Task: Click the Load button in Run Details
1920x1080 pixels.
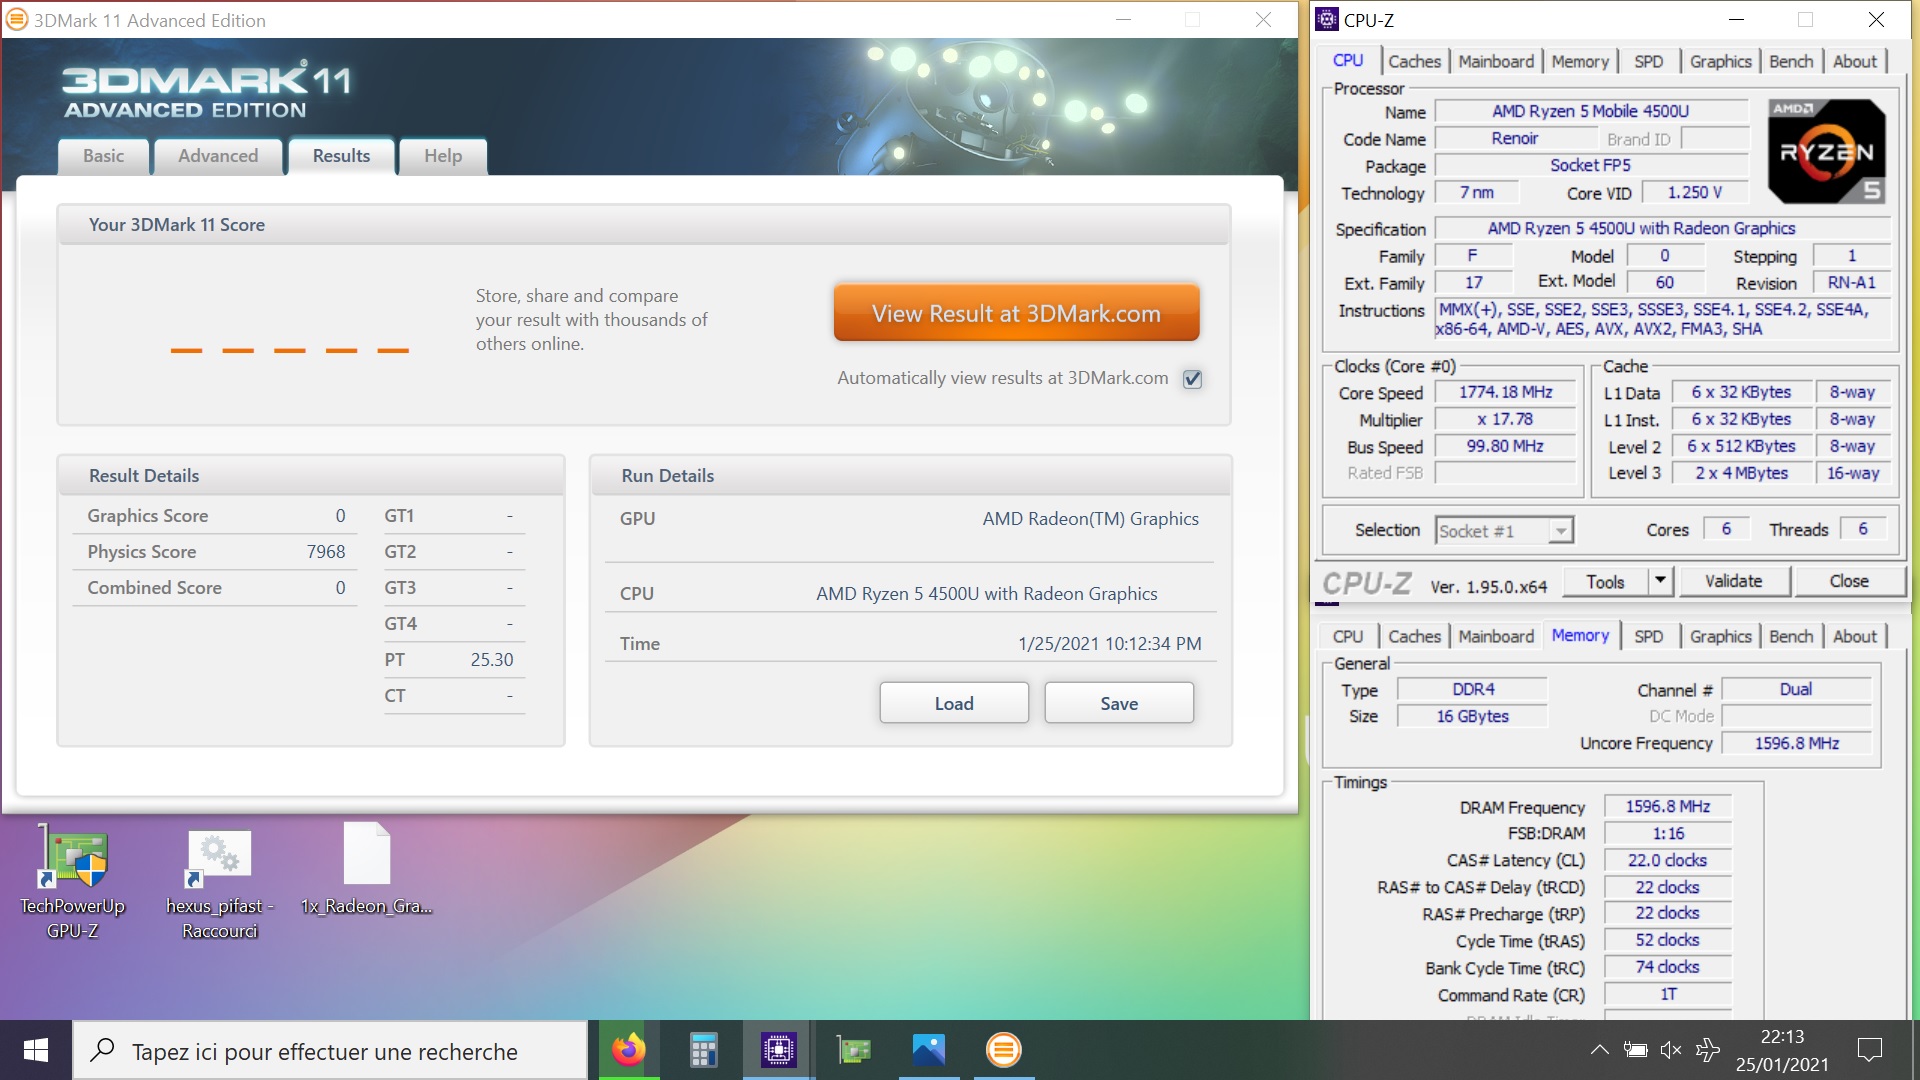Action: coord(954,703)
